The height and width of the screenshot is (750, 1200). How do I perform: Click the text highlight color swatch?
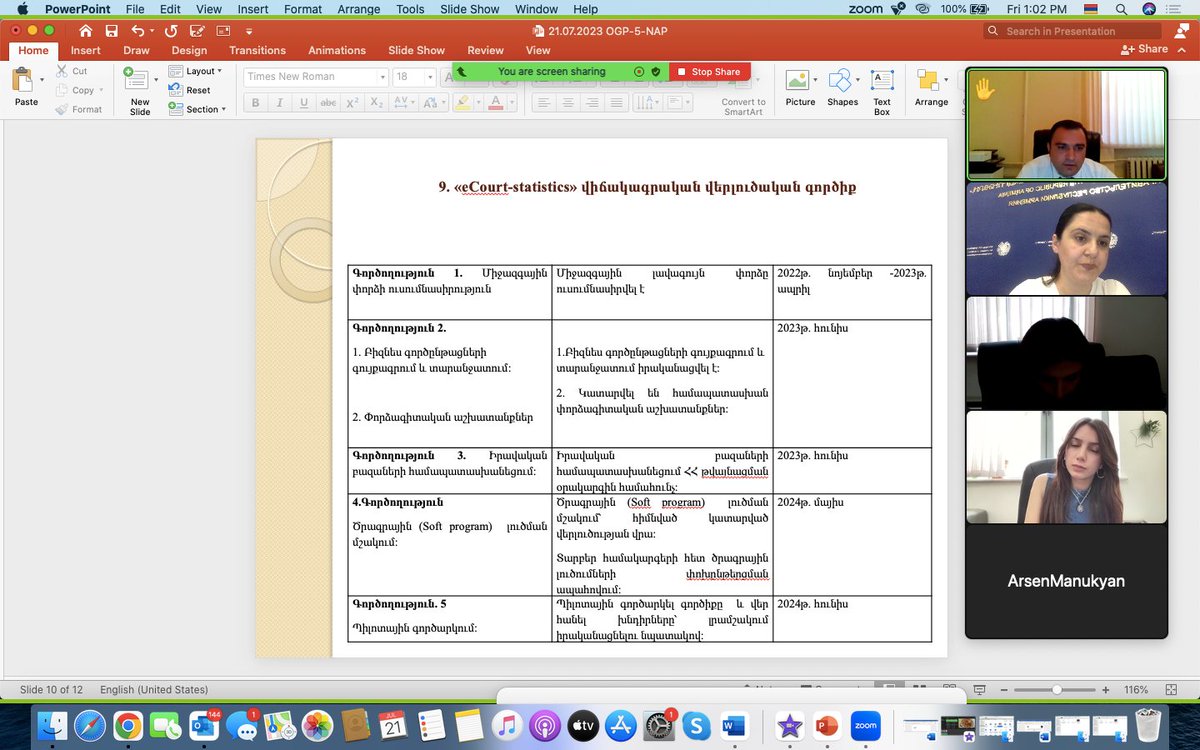click(462, 102)
